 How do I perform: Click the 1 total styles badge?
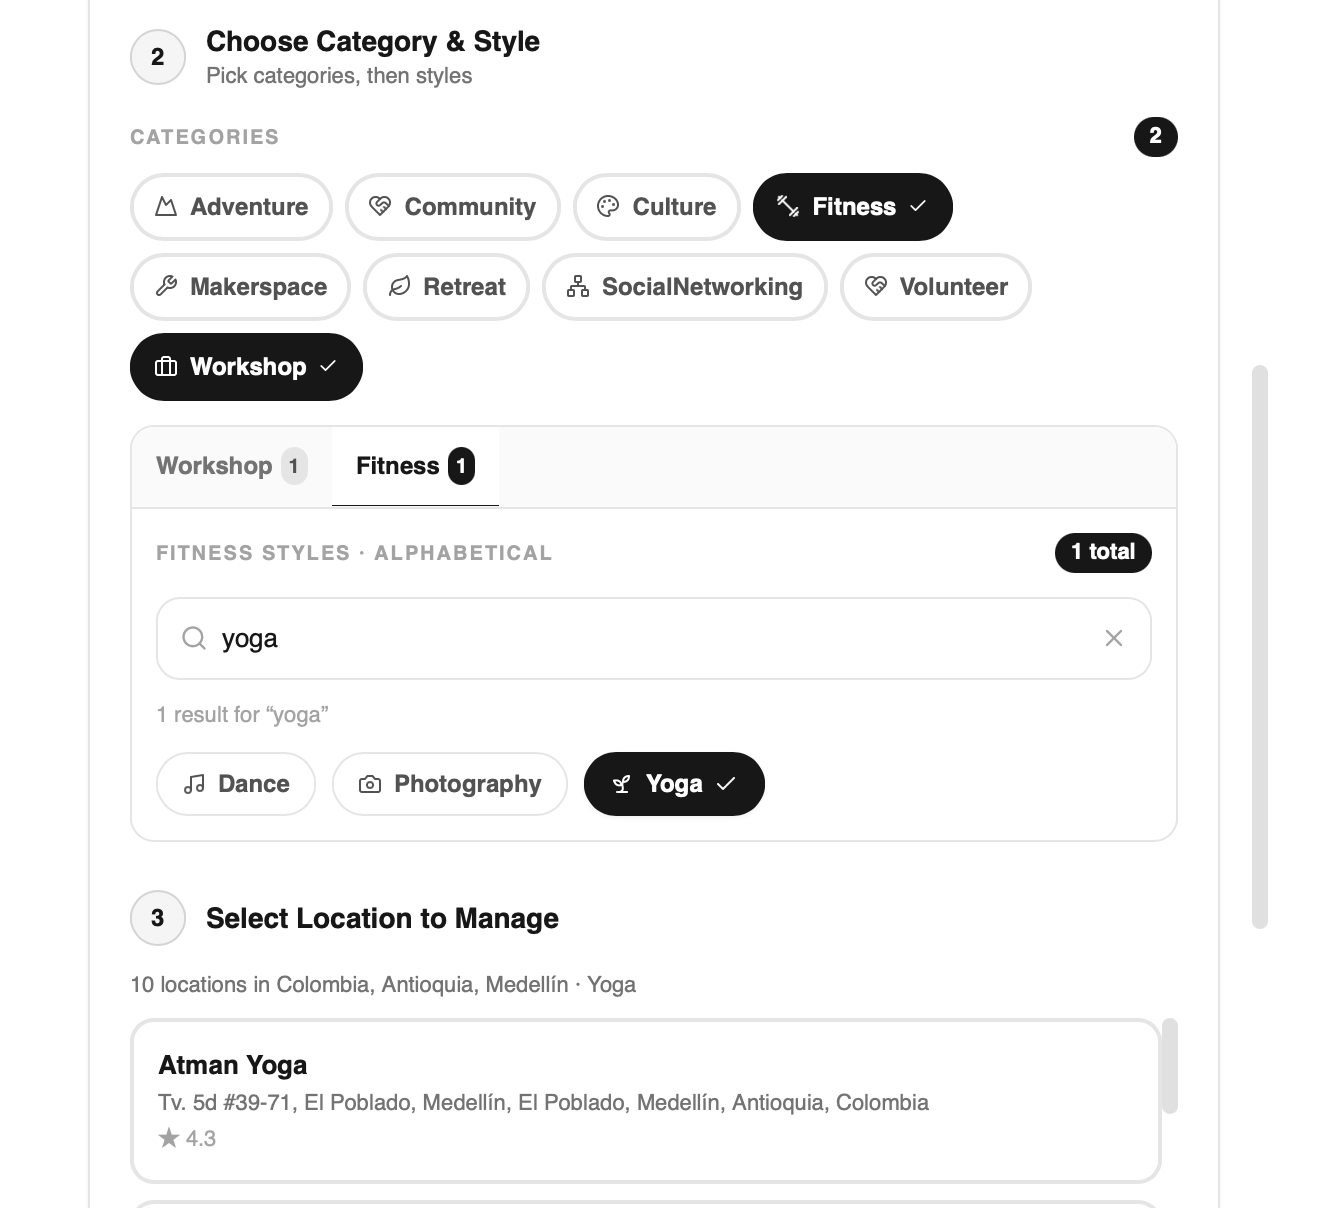pyautogui.click(x=1103, y=552)
